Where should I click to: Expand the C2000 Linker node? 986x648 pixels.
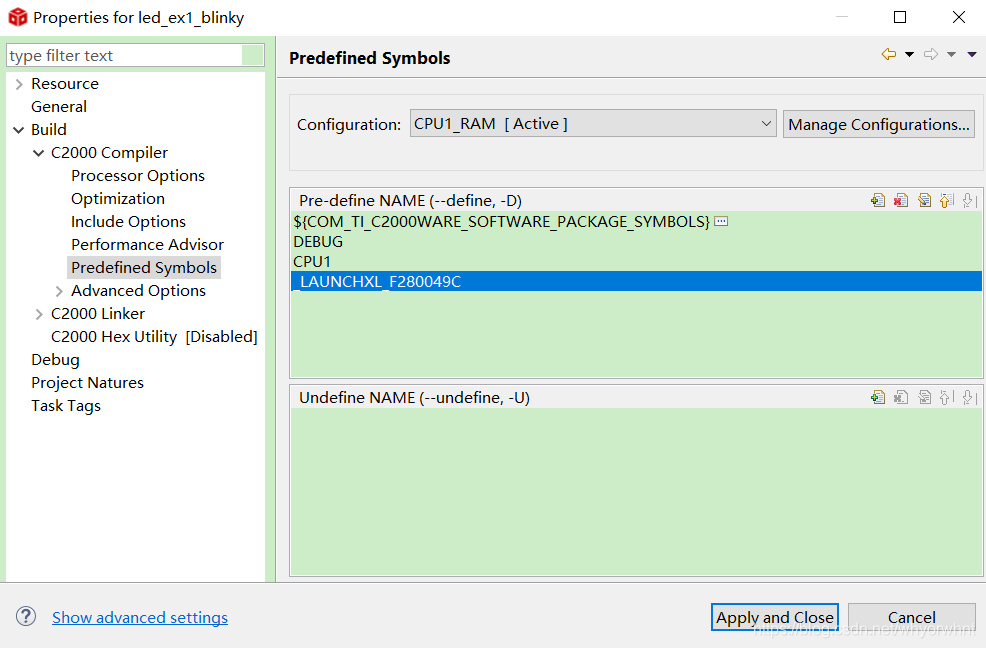(39, 314)
